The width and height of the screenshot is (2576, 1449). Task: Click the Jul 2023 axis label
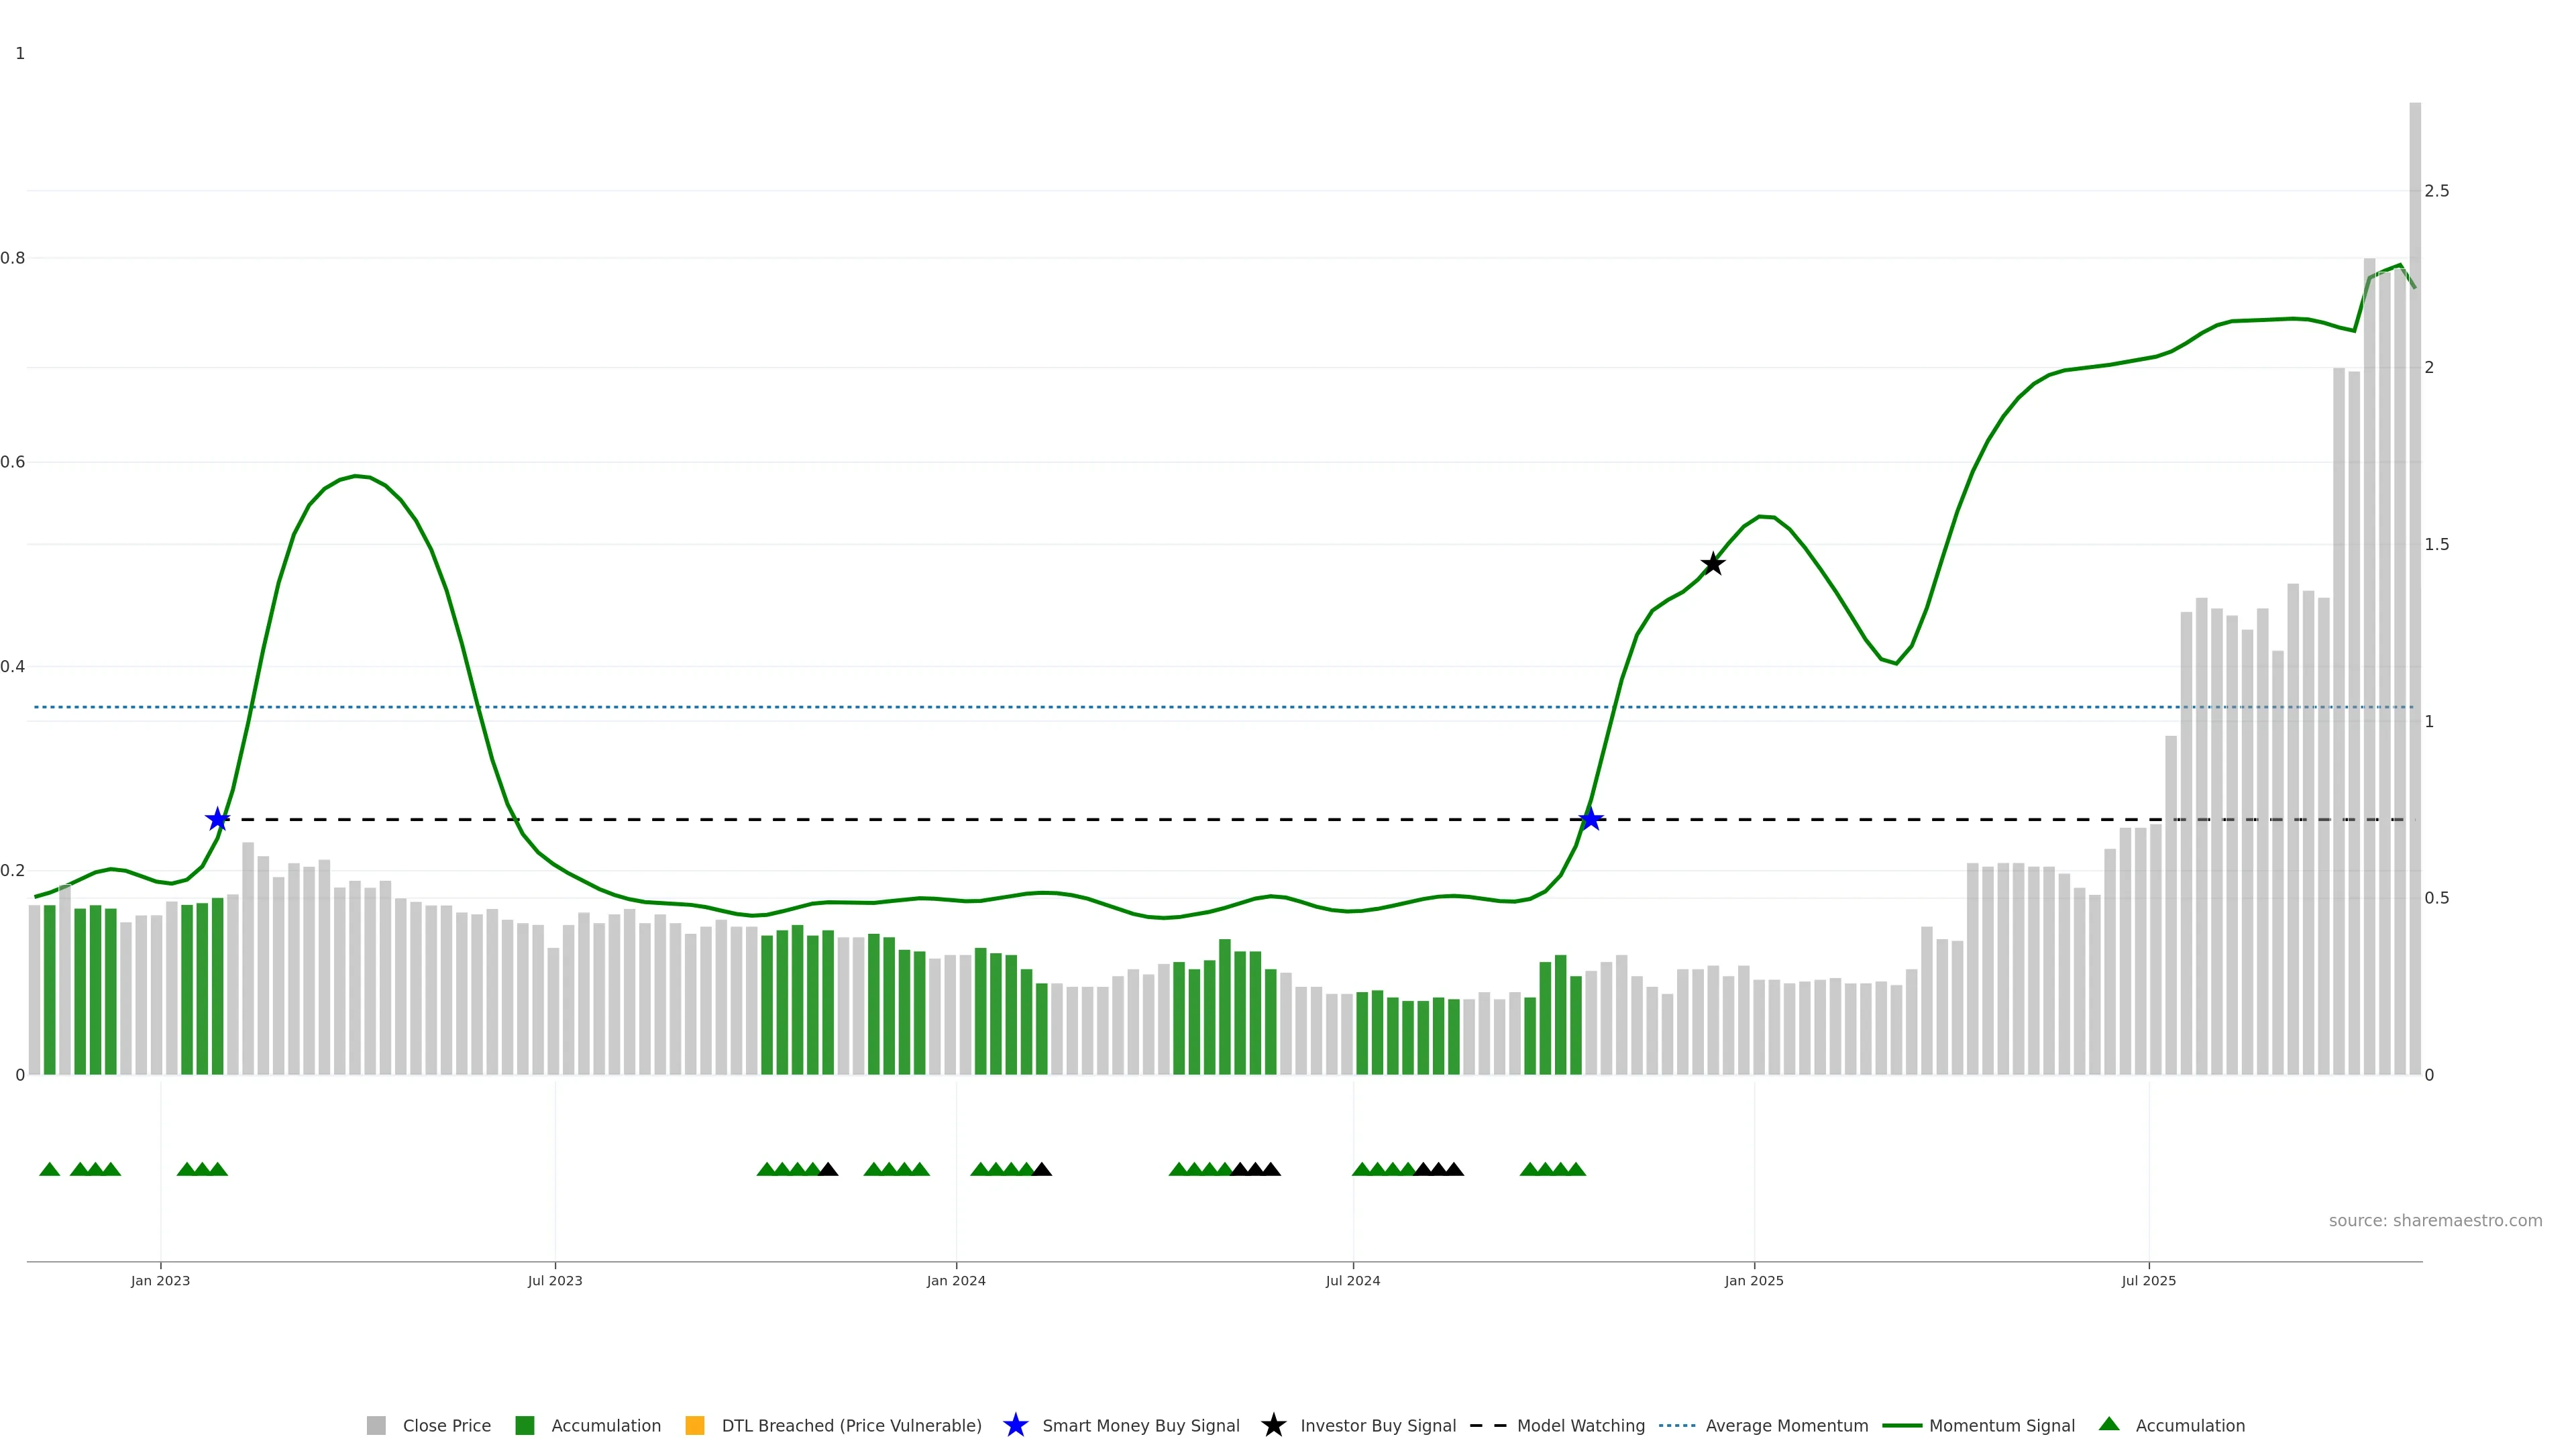tap(555, 1280)
